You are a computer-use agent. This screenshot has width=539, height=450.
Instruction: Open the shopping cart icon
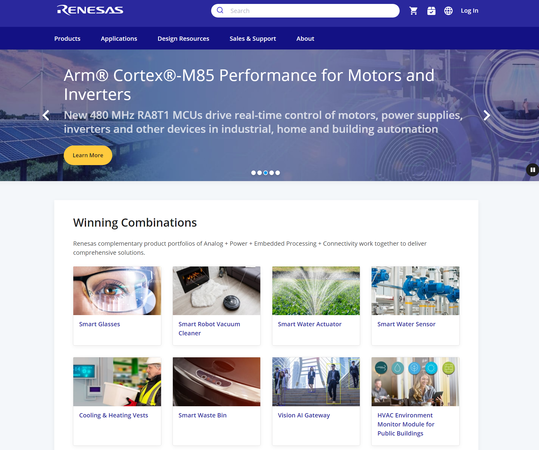(x=413, y=11)
